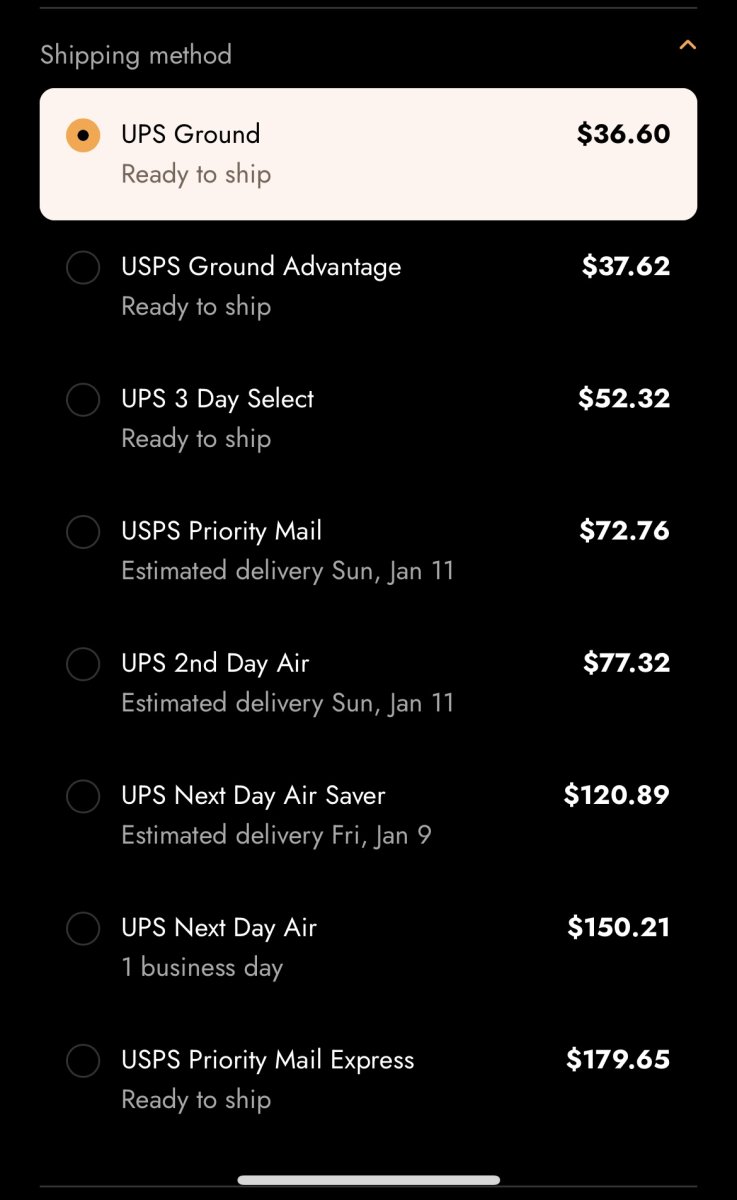Image resolution: width=737 pixels, height=1200 pixels.
Task: Select UPS 2nd Day Air radio button
Action: click(x=83, y=664)
